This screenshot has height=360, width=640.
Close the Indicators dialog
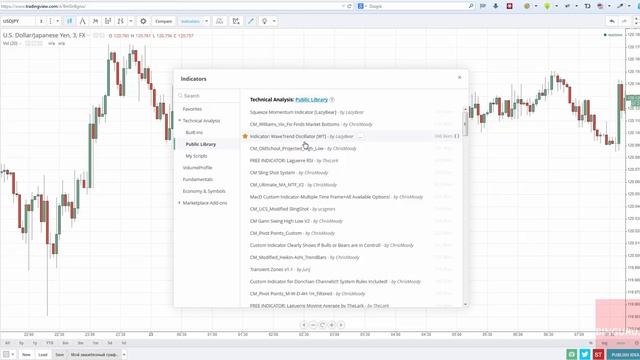(460, 78)
